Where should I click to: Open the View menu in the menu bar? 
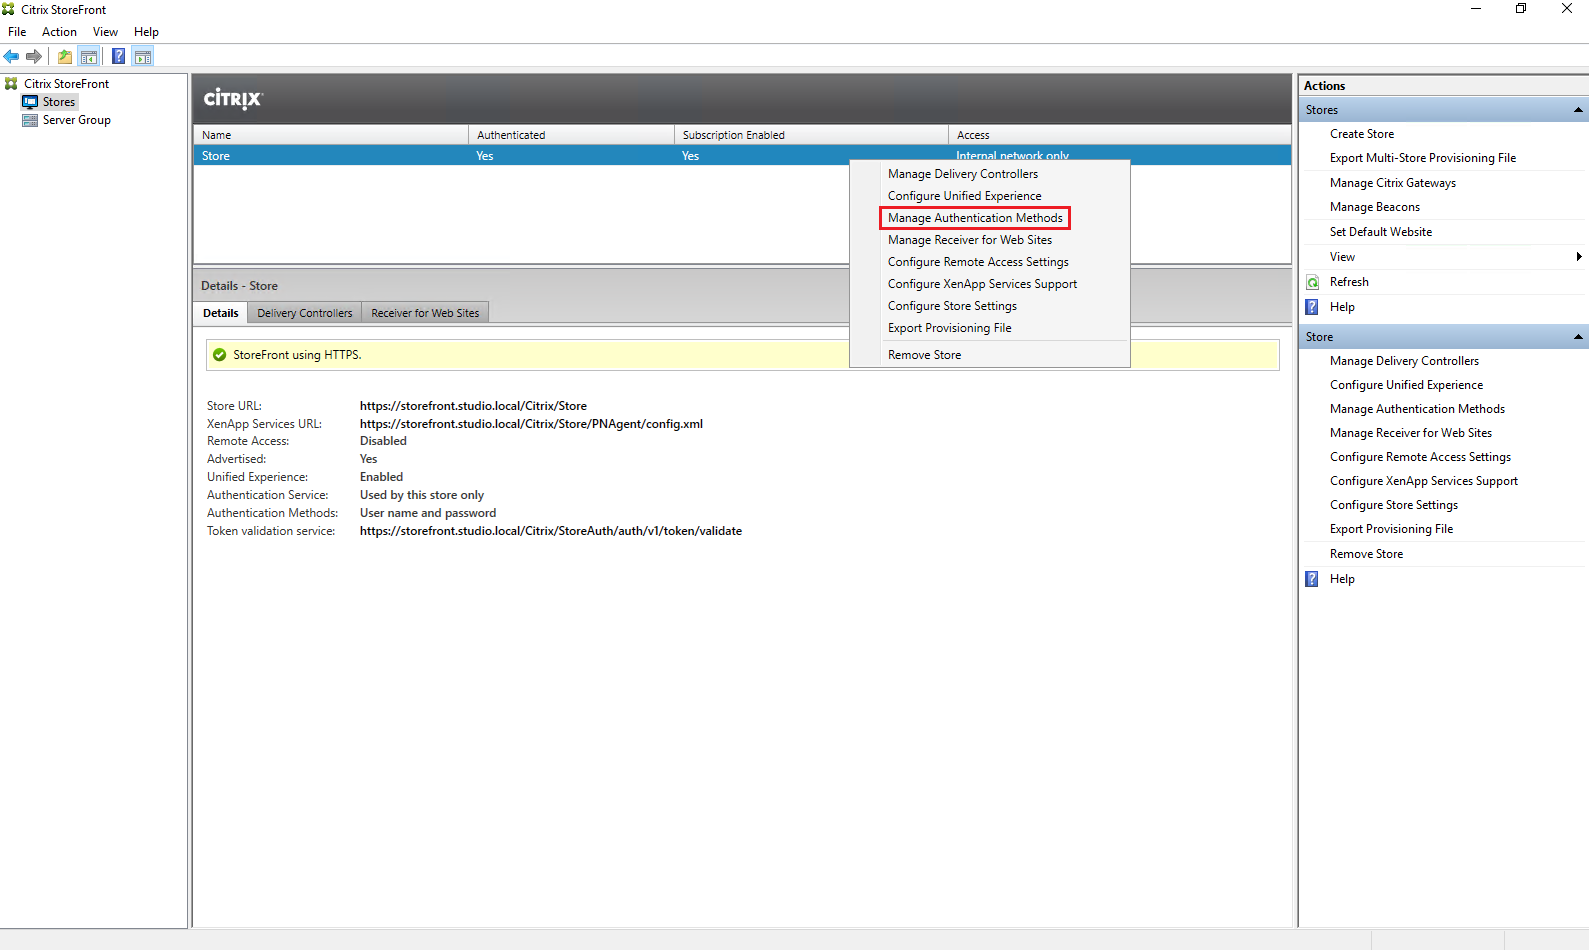(105, 32)
